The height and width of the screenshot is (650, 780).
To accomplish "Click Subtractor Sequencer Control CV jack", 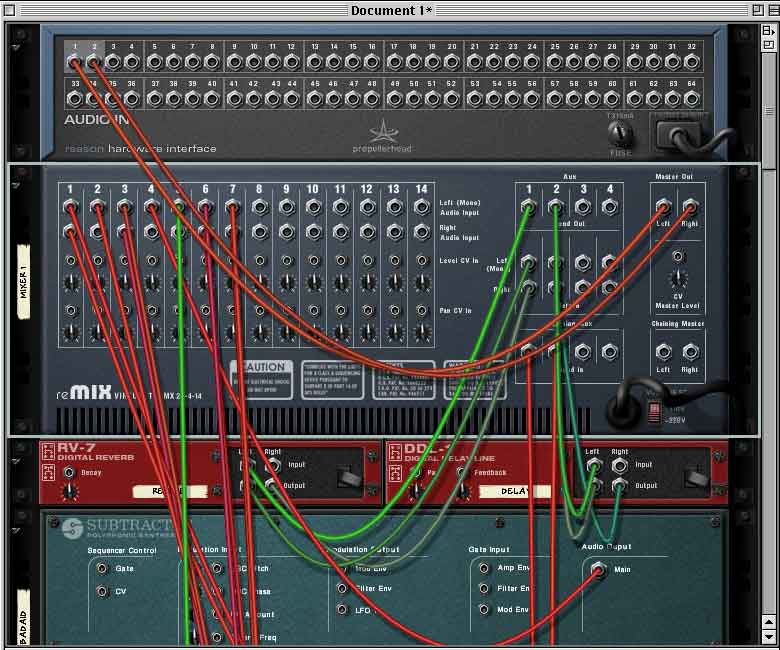I will click(x=102, y=591).
